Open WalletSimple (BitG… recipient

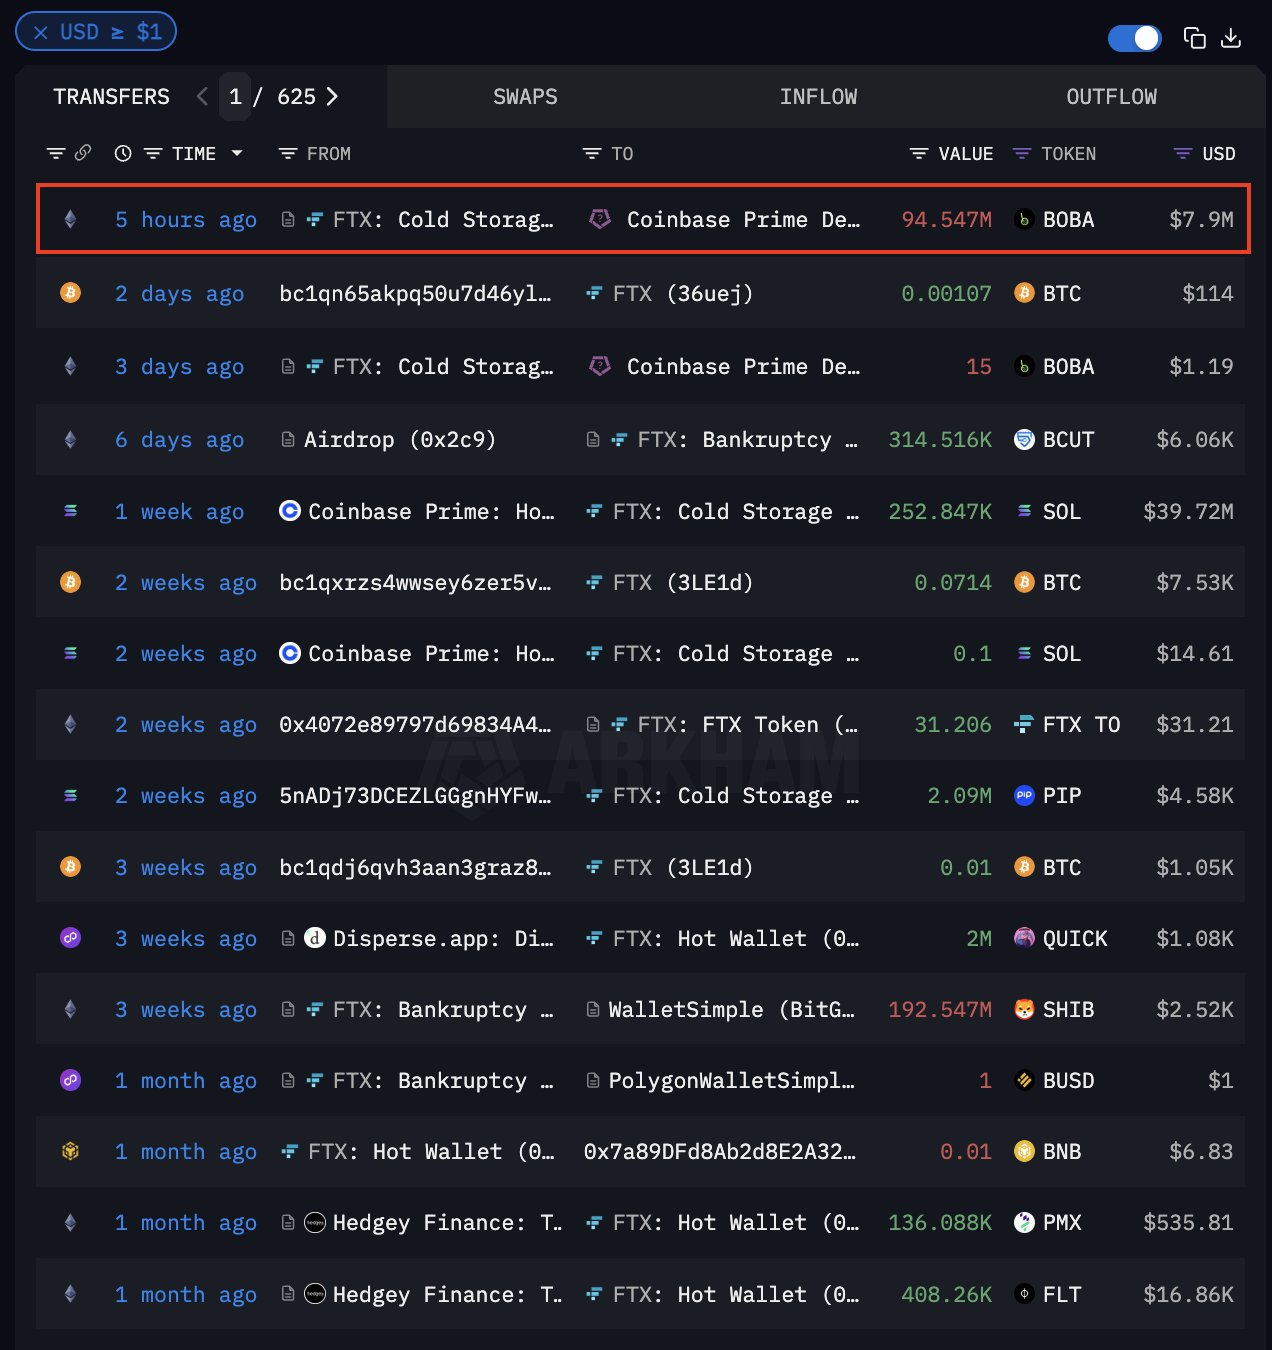[731, 1009]
